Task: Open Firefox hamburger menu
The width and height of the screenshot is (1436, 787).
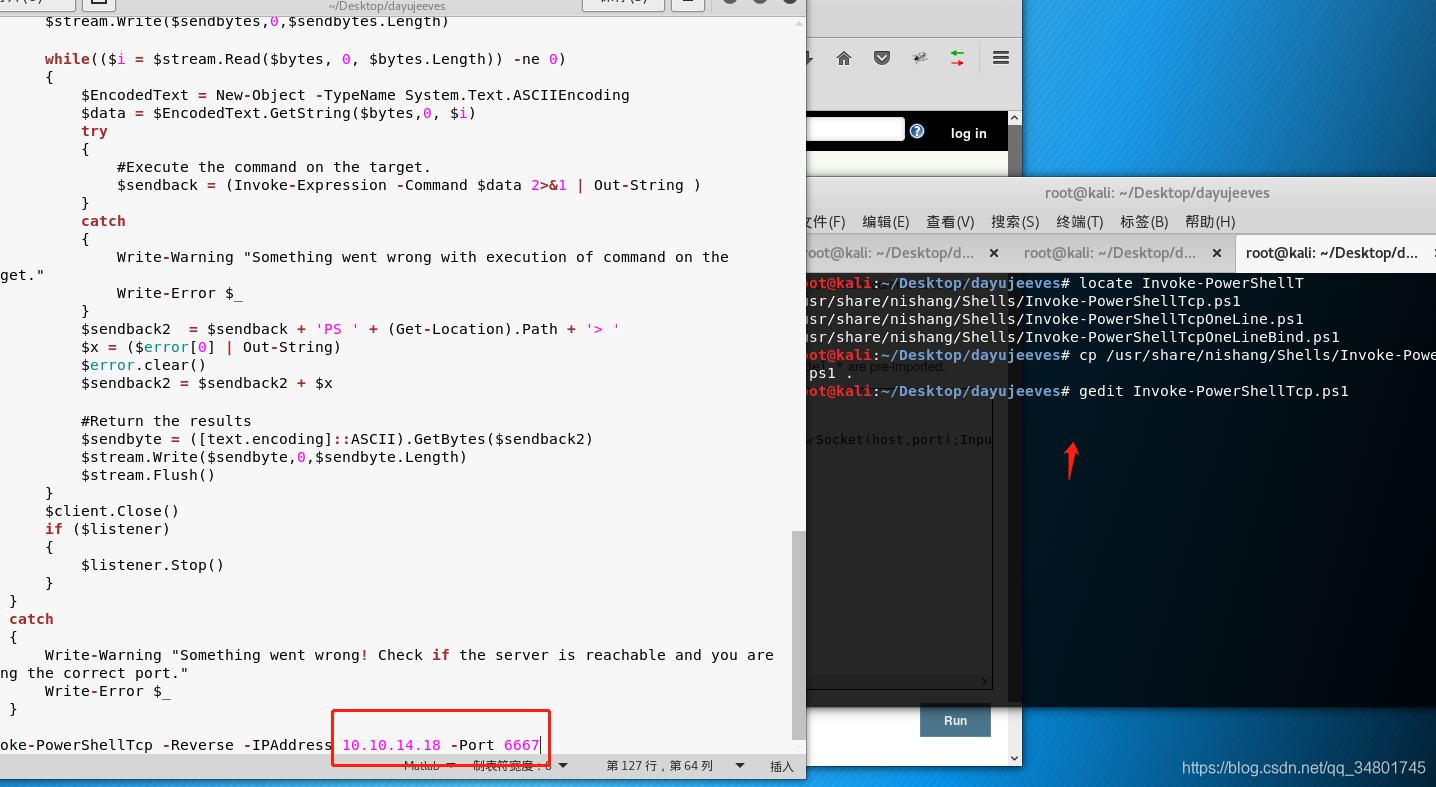Action: point(1001,58)
